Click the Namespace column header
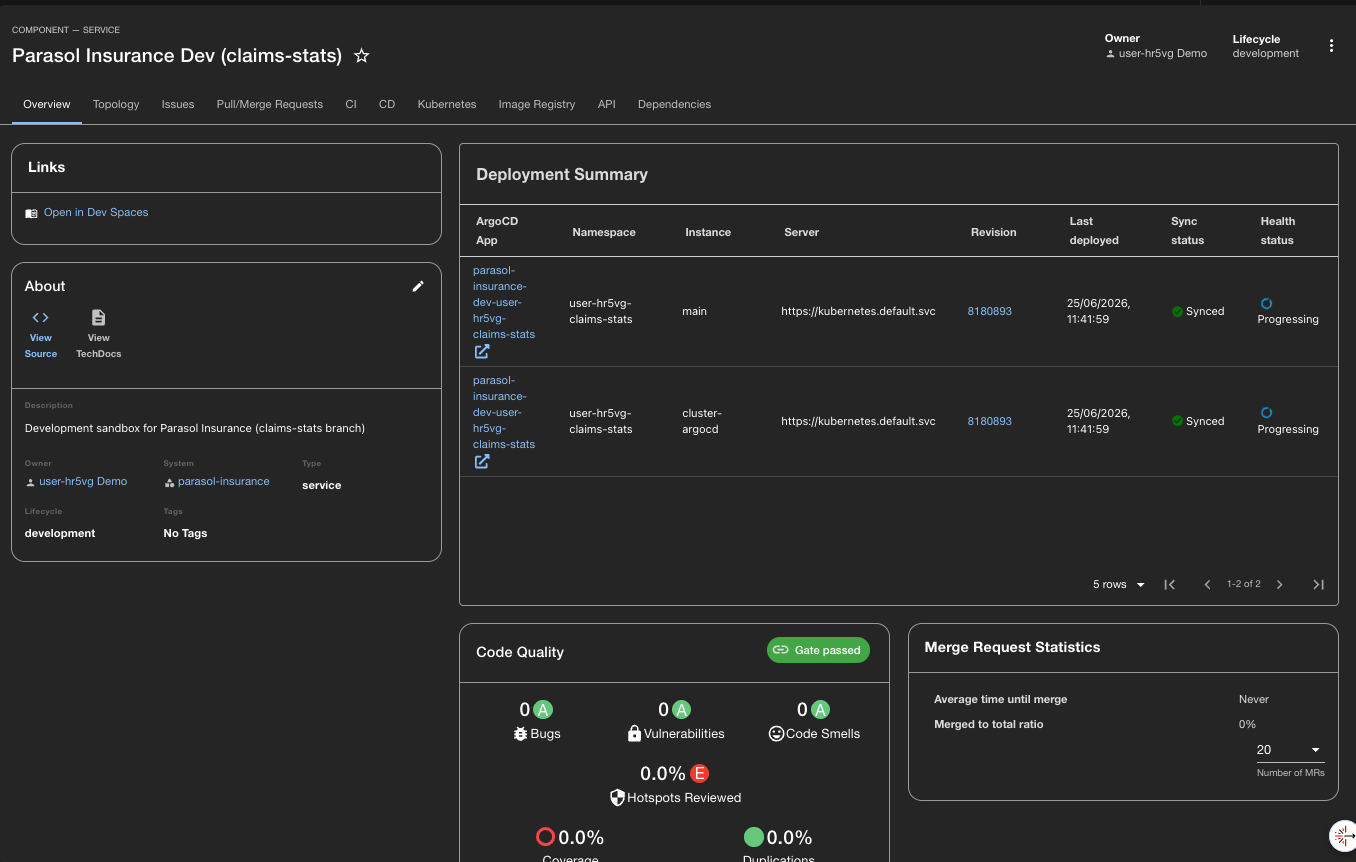The height and width of the screenshot is (862, 1356). pyautogui.click(x=604, y=232)
